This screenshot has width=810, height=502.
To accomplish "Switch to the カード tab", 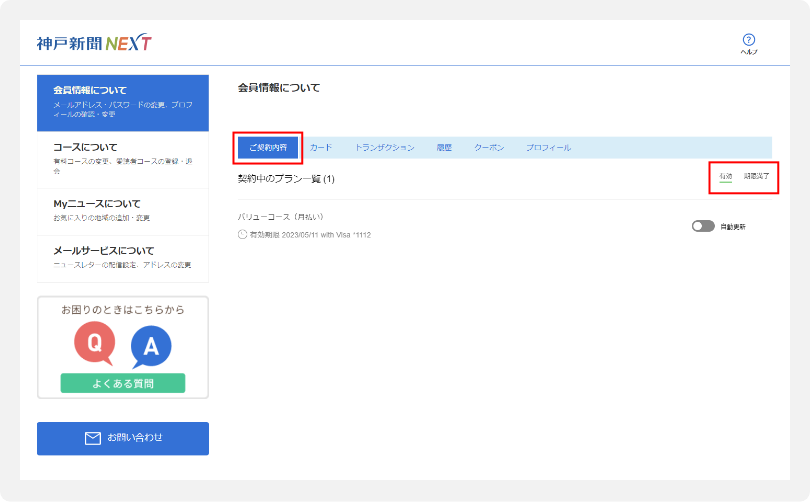I will point(321,148).
